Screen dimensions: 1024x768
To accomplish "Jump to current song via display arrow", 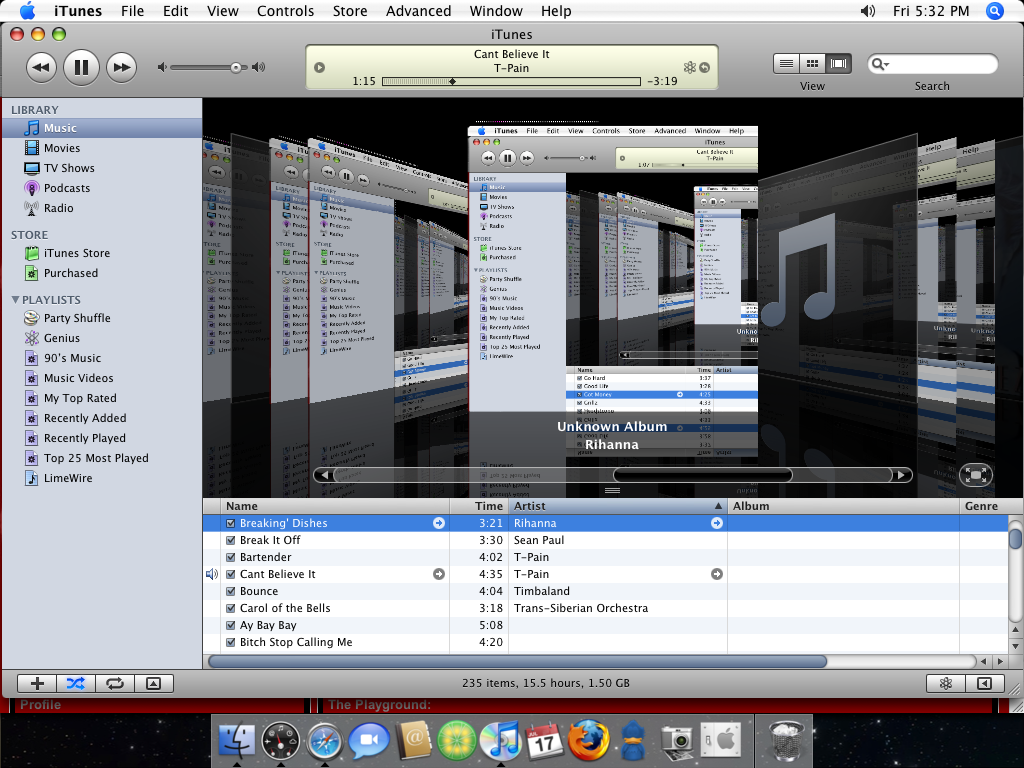I will pyautogui.click(x=705, y=67).
